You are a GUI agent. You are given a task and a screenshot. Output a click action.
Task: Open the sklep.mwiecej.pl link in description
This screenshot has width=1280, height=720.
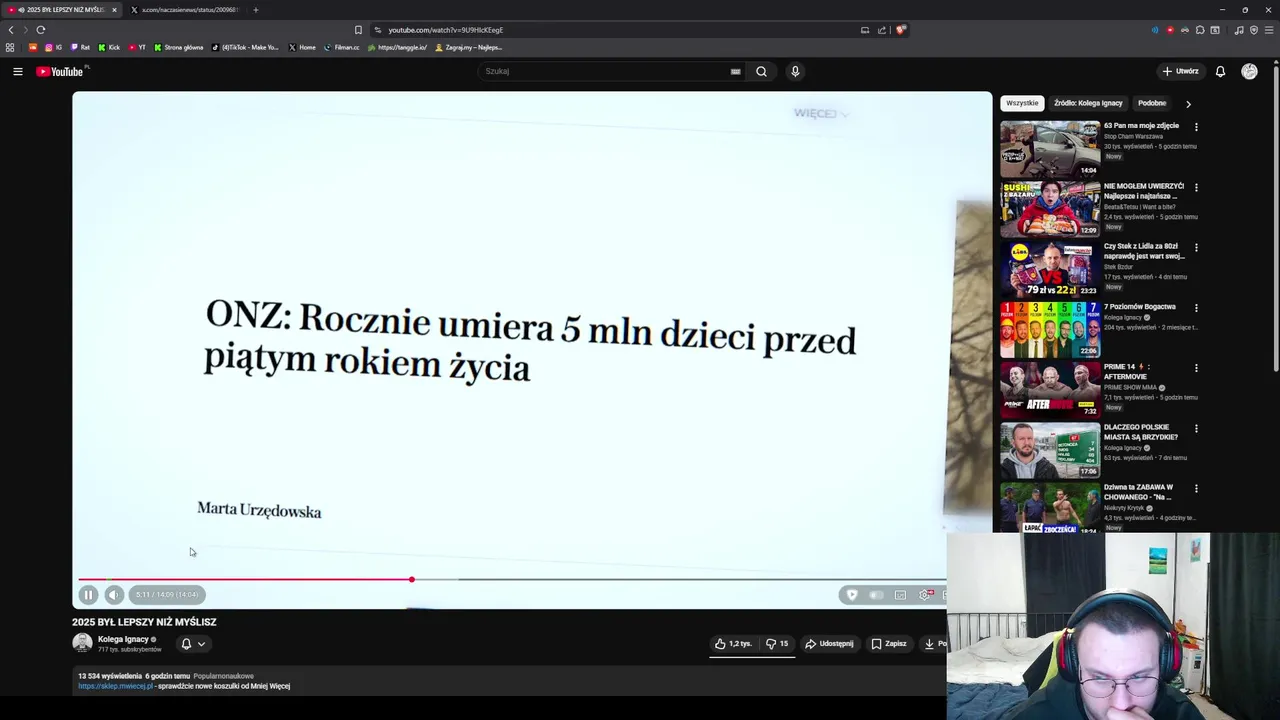[115, 686]
